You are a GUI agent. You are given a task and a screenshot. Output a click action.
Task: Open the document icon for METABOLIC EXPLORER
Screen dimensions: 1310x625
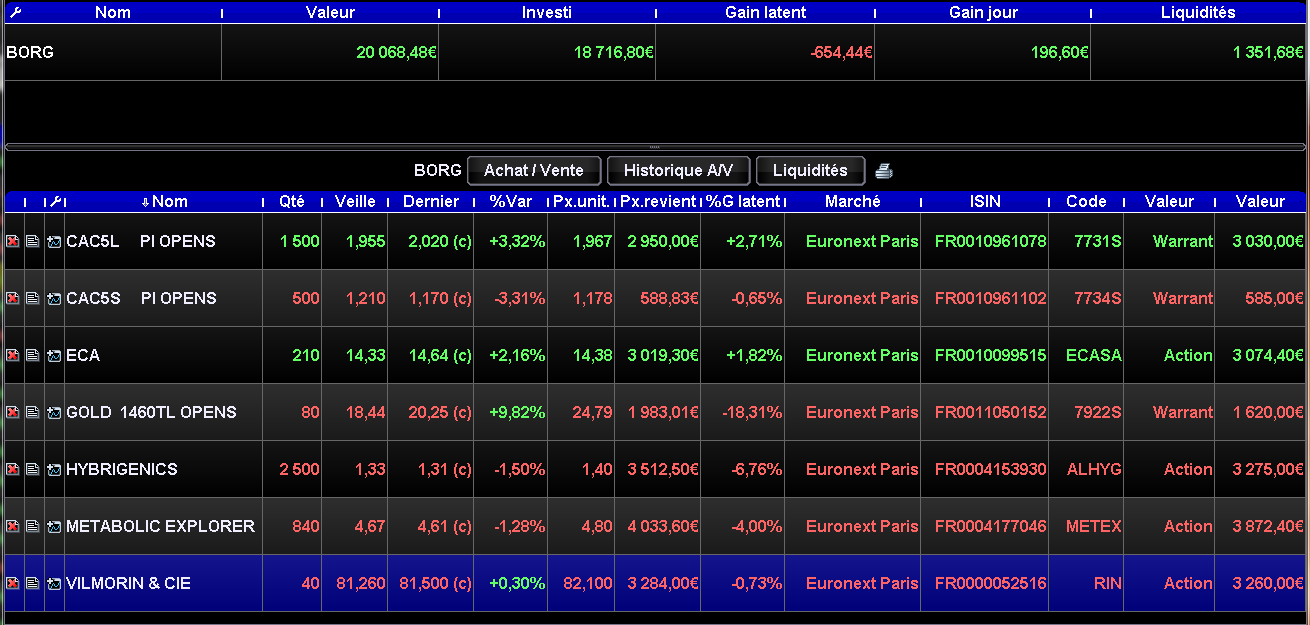coord(33,526)
